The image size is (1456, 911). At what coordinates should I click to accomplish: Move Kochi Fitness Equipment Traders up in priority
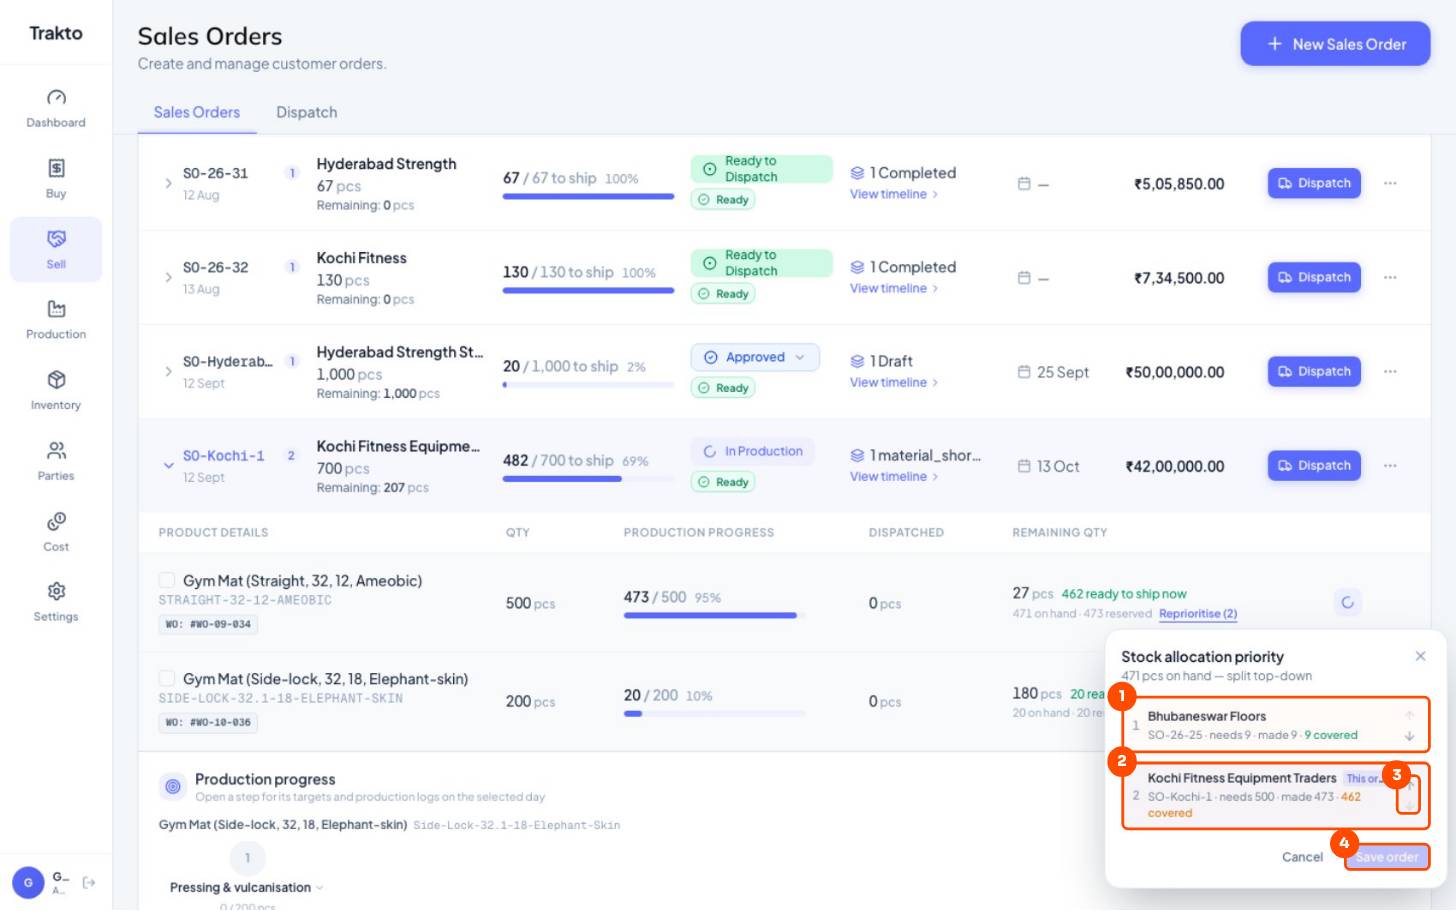click(1409, 786)
